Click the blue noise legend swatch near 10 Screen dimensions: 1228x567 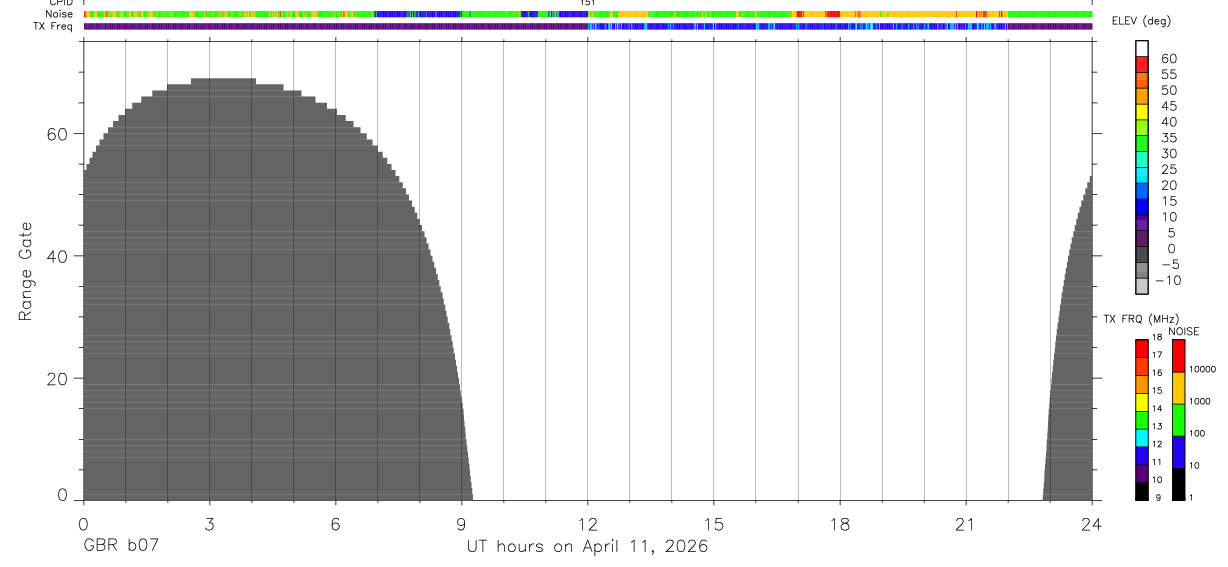coord(1178,452)
